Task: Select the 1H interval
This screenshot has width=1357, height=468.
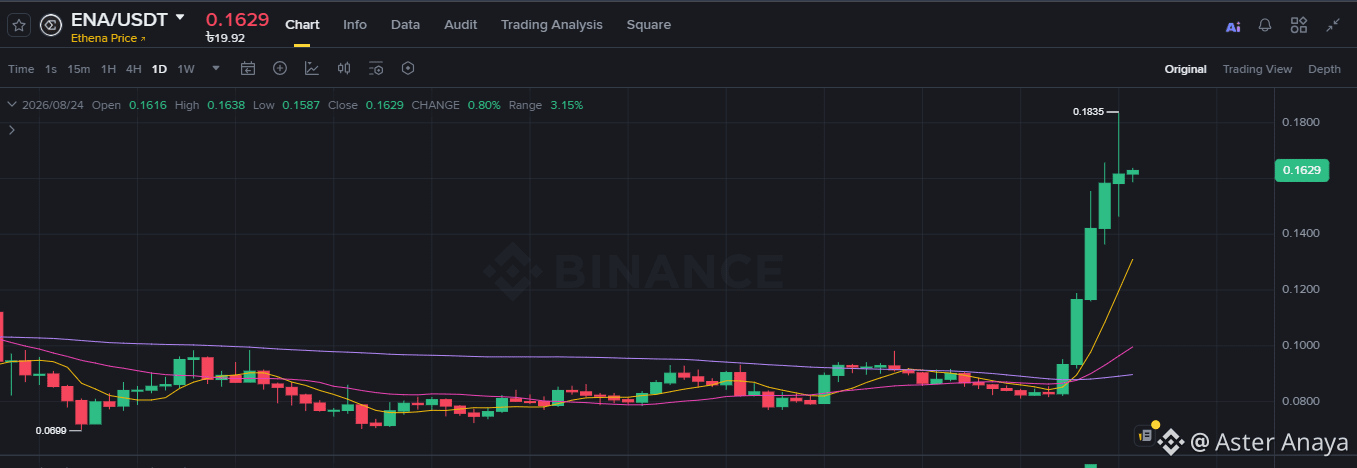Action: coord(108,69)
